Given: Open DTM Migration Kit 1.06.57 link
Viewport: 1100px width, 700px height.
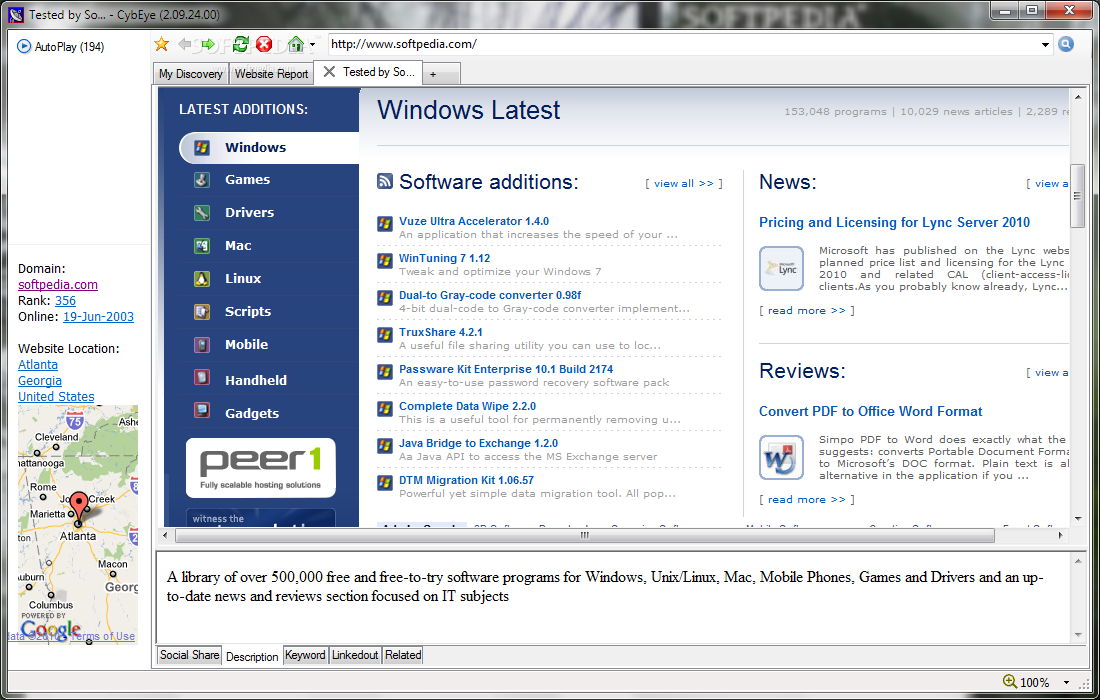Looking at the screenshot, I should [467, 480].
